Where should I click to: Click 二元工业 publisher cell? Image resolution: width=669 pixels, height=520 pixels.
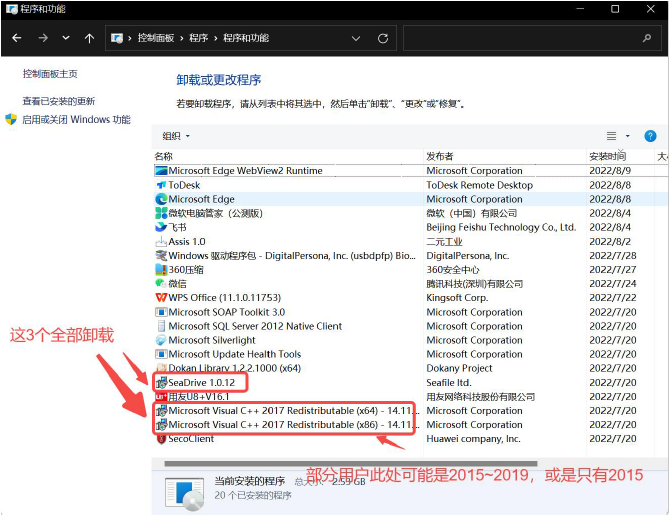click(444, 242)
